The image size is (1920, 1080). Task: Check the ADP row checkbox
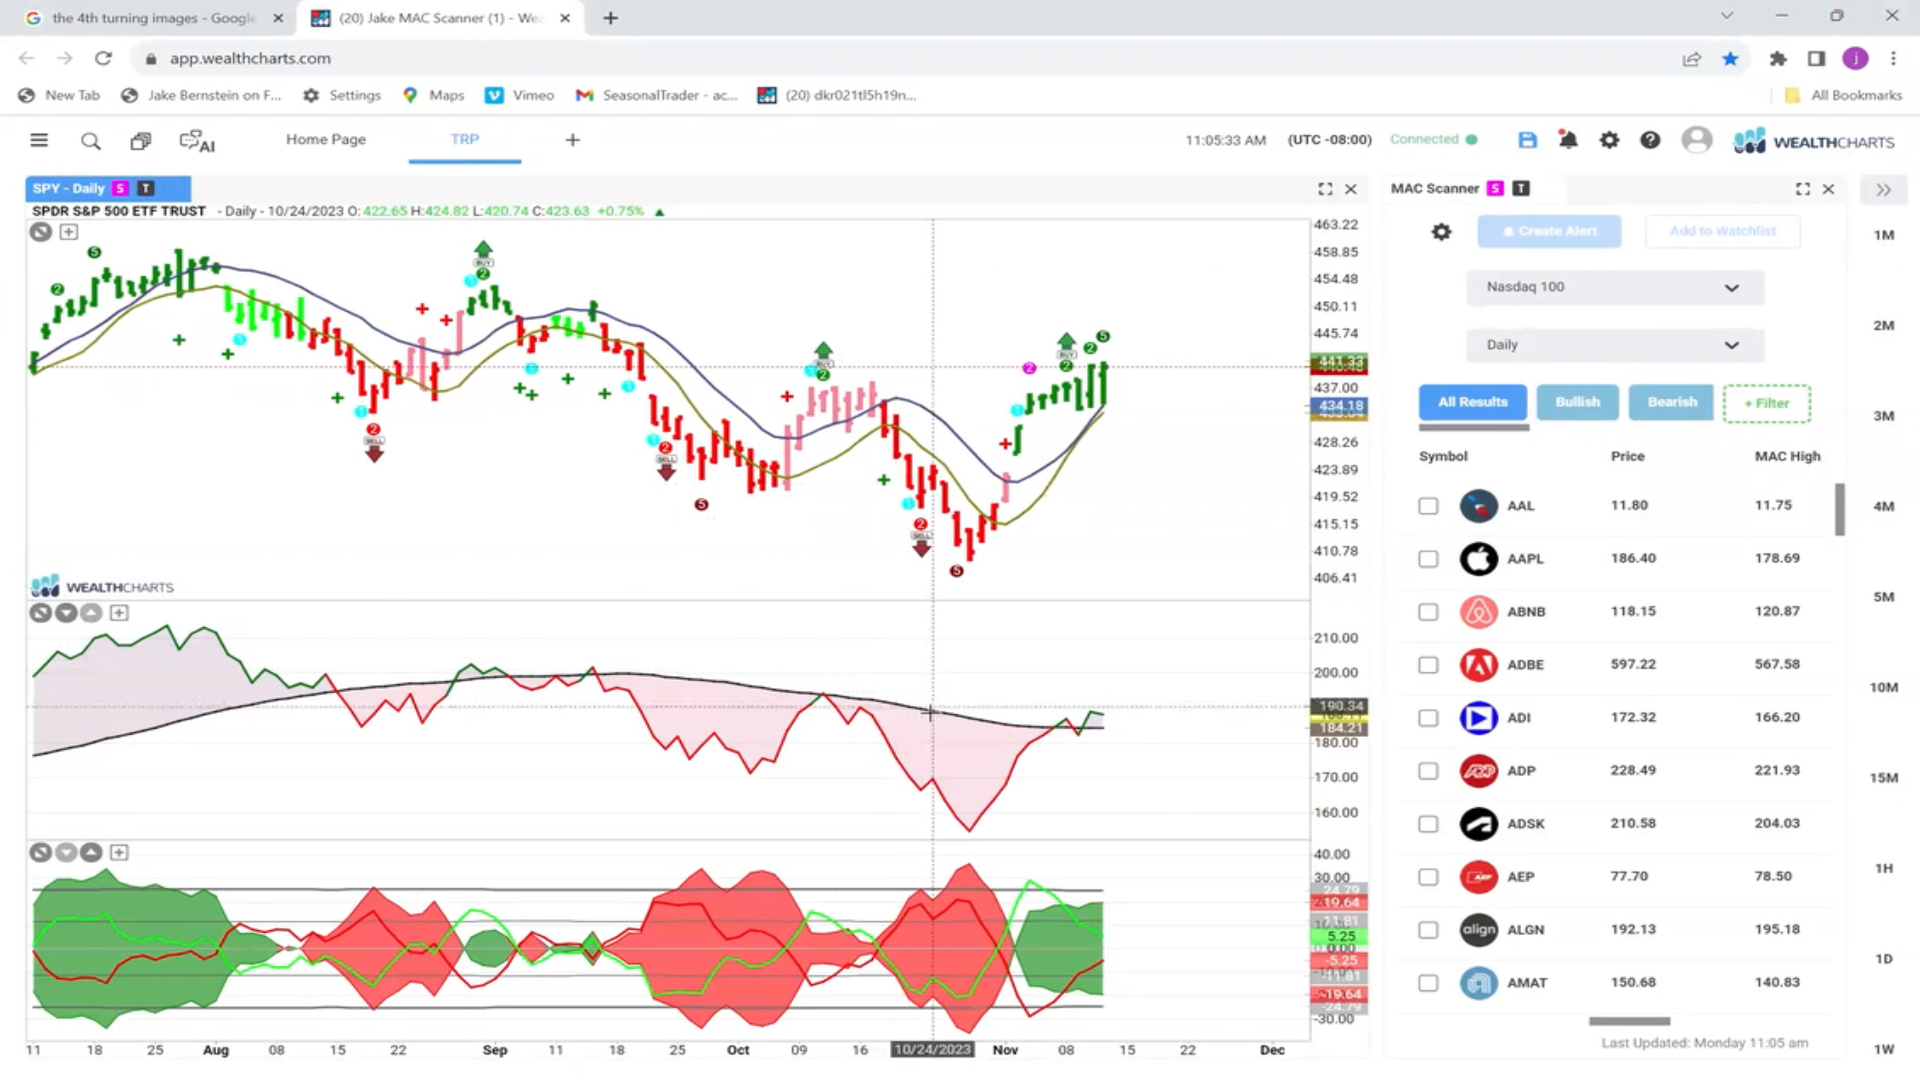point(1428,771)
